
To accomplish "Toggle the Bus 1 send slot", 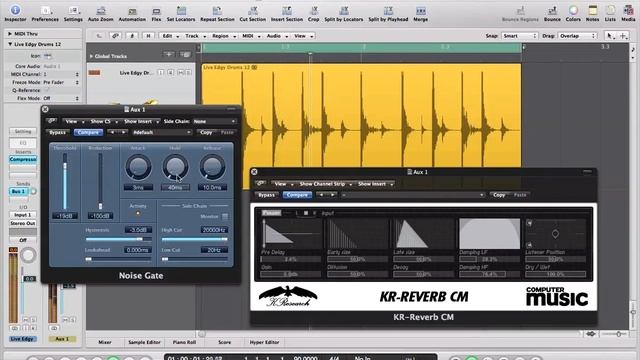I will [x=18, y=191].
